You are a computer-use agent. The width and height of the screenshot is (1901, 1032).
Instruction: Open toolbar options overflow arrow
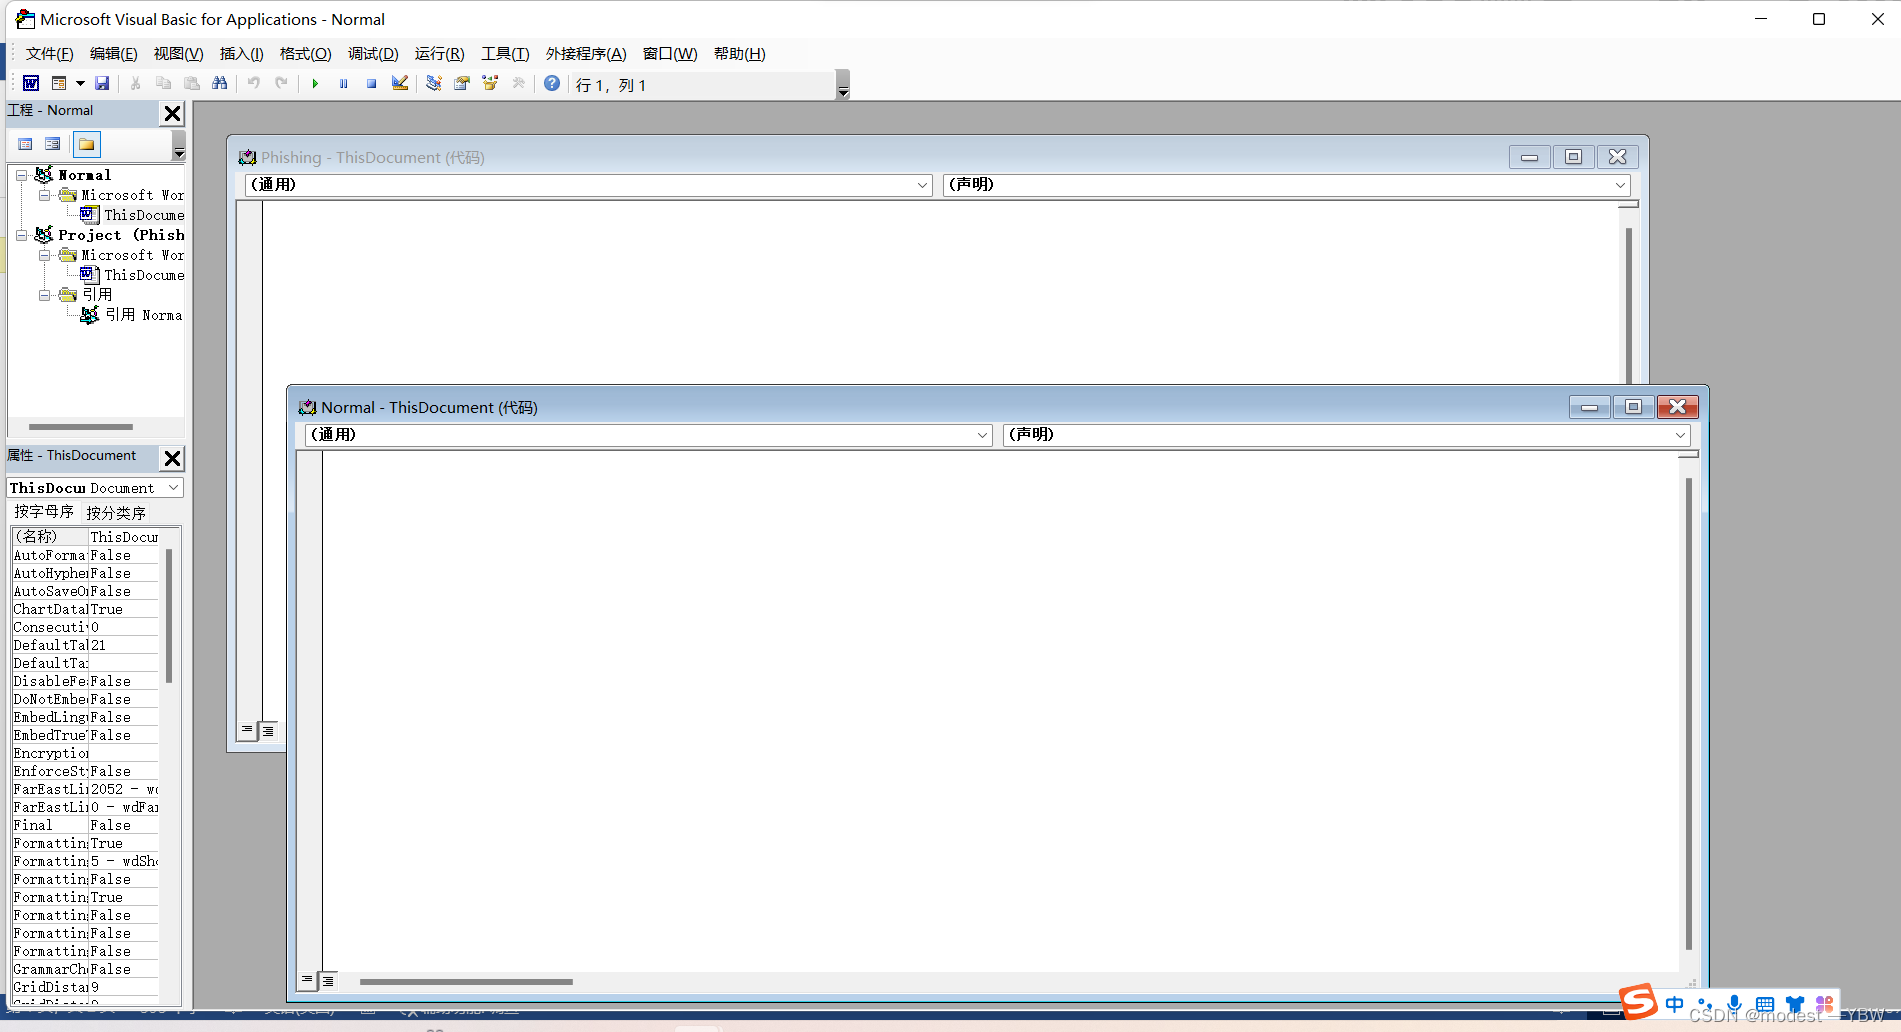point(843,85)
